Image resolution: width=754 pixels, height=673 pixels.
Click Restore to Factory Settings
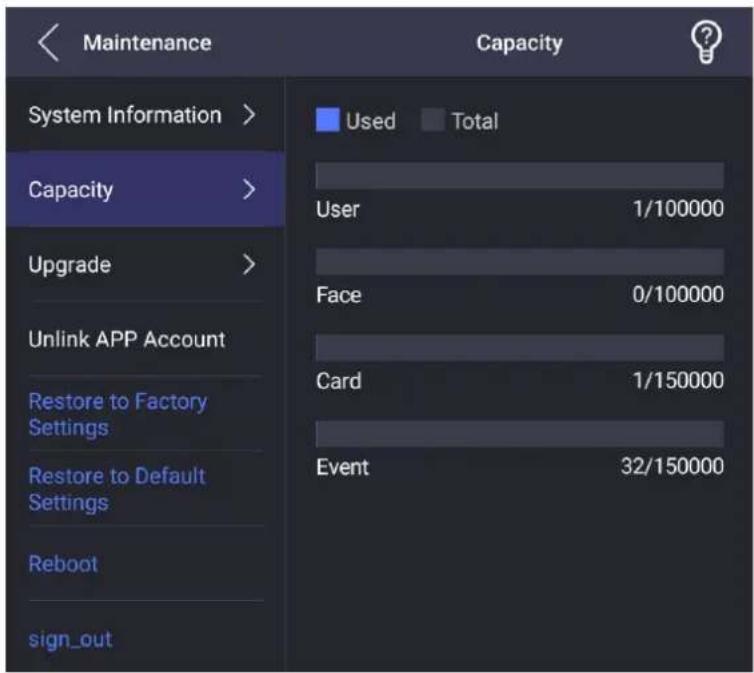118,414
